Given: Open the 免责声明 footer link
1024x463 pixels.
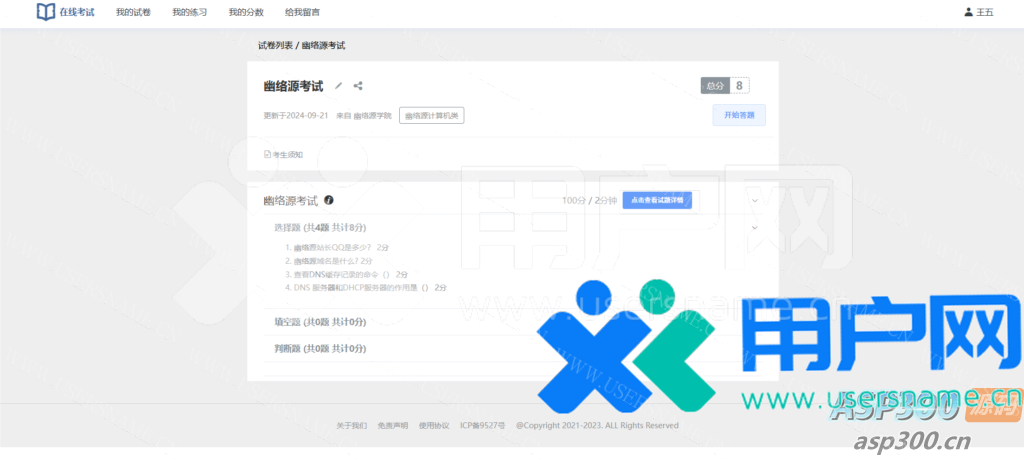Looking at the screenshot, I should [x=392, y=425].
